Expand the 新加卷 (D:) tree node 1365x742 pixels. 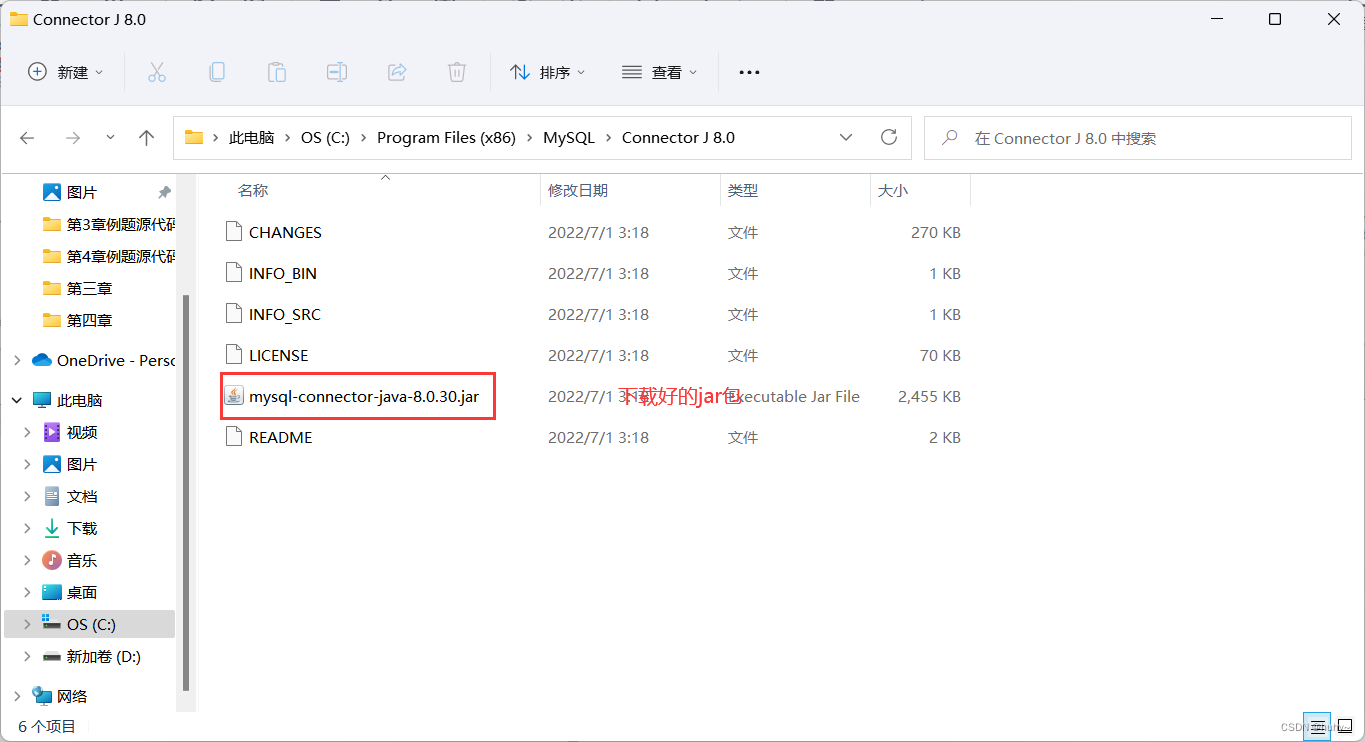pos(28,657)
